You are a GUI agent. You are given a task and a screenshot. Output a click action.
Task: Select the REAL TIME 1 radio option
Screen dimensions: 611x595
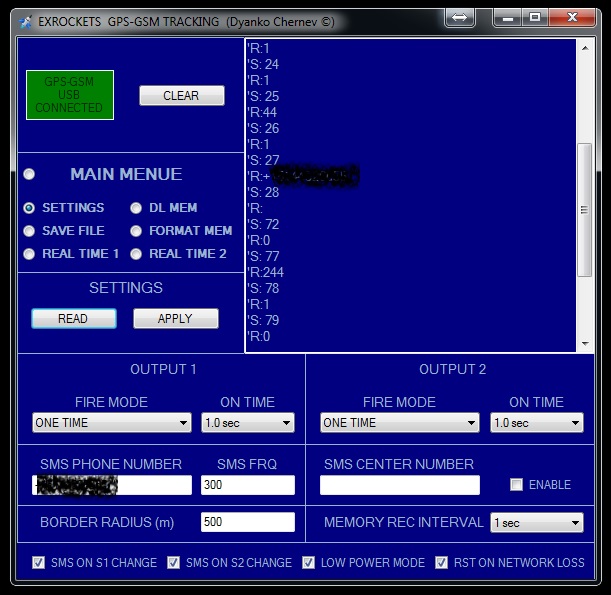tap(29, 254)
